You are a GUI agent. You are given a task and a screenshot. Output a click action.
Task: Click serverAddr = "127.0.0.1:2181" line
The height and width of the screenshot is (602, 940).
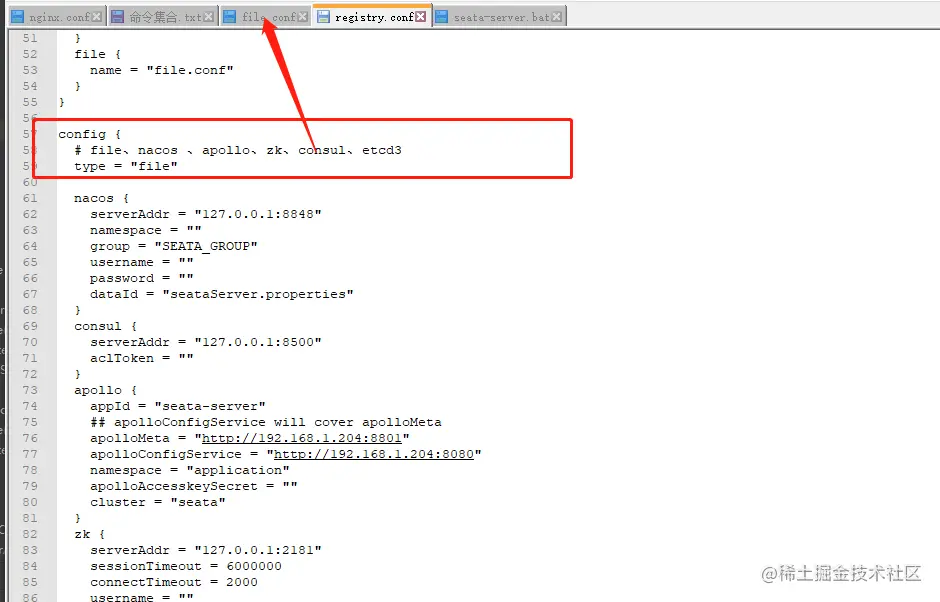tap(206, 550)
